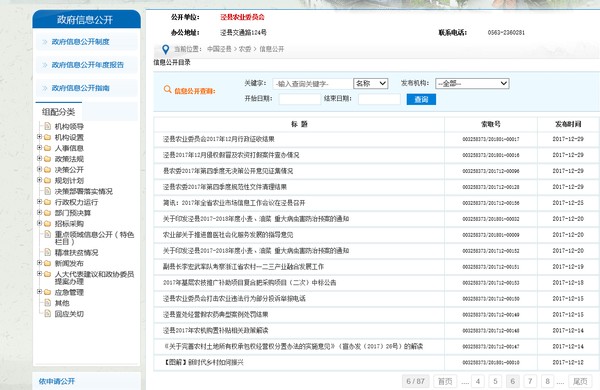Select the 组配分类 tab
The height and width of the screenshot is (390, 600).
(x=59, y=112)
